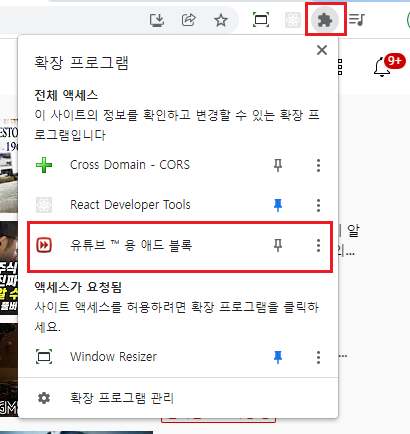Open more options for 유튜브 용 애드 블록
This screenshot has width=410, height=434.
click(x=318, y=245)
